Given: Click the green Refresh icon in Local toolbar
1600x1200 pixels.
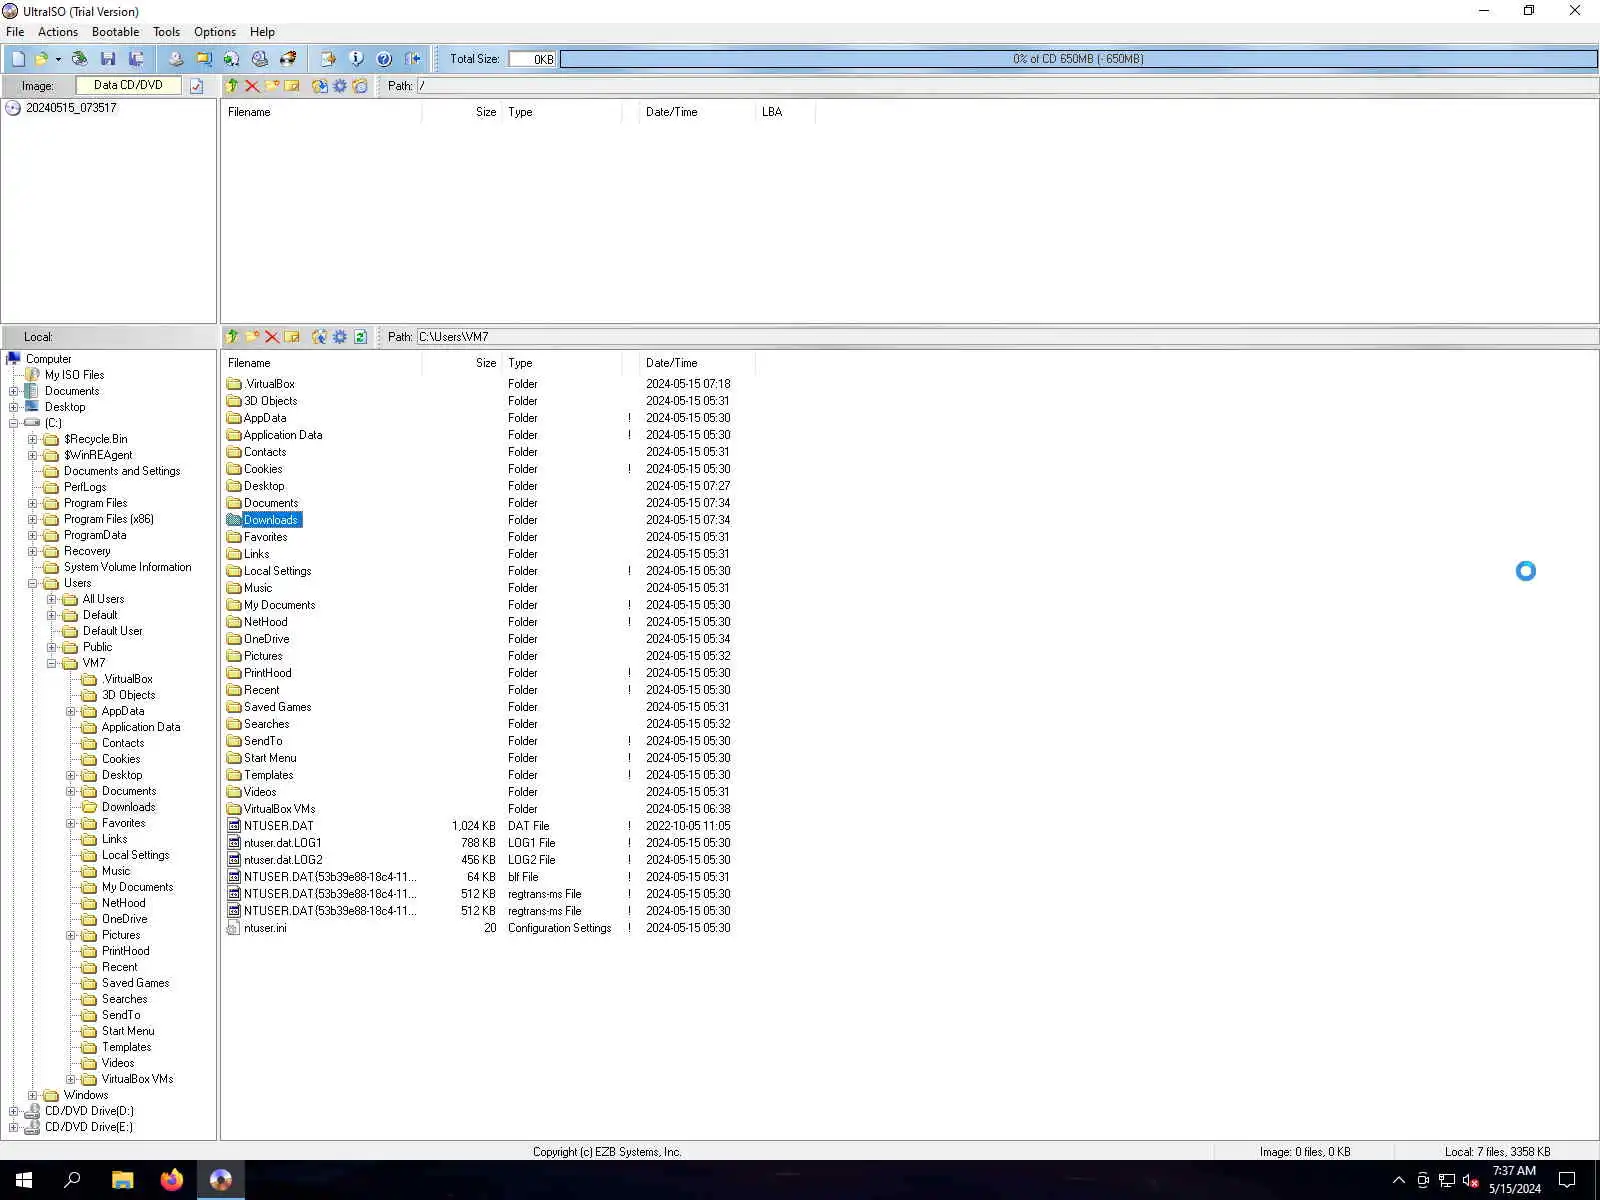Looking at the screenshot, I should (x=360, y=337).
